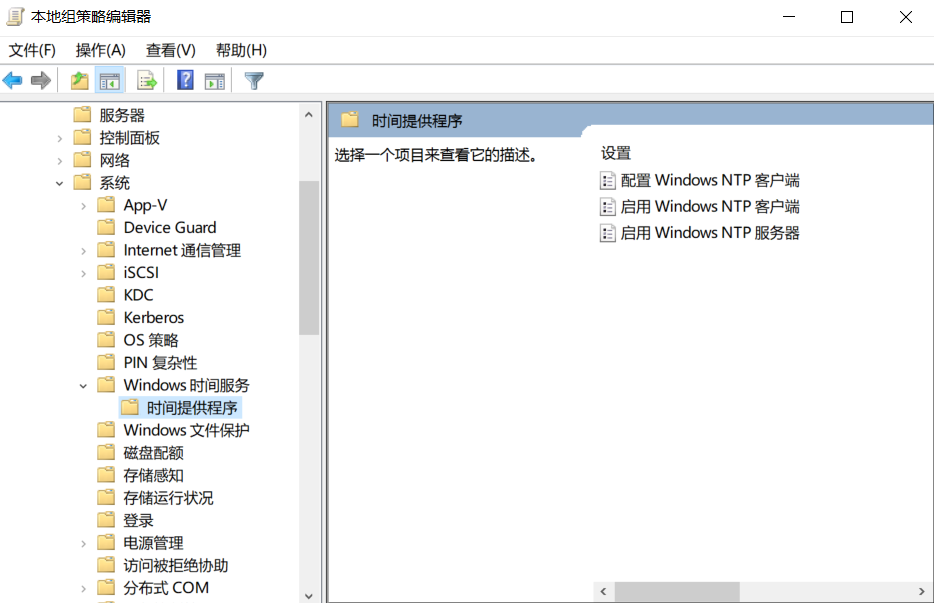934x603 pixels.
Task: Click folder icon beside 登录
Action: point(106,520)
